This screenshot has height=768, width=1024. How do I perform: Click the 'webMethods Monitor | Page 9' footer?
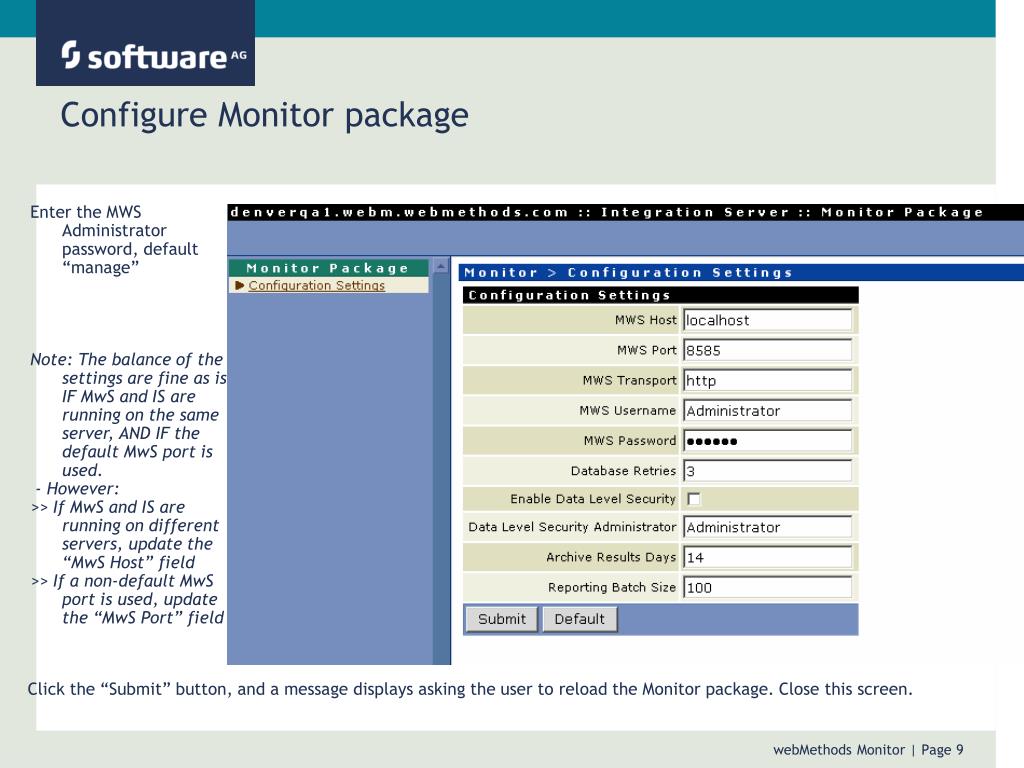(x=868, y=750)
